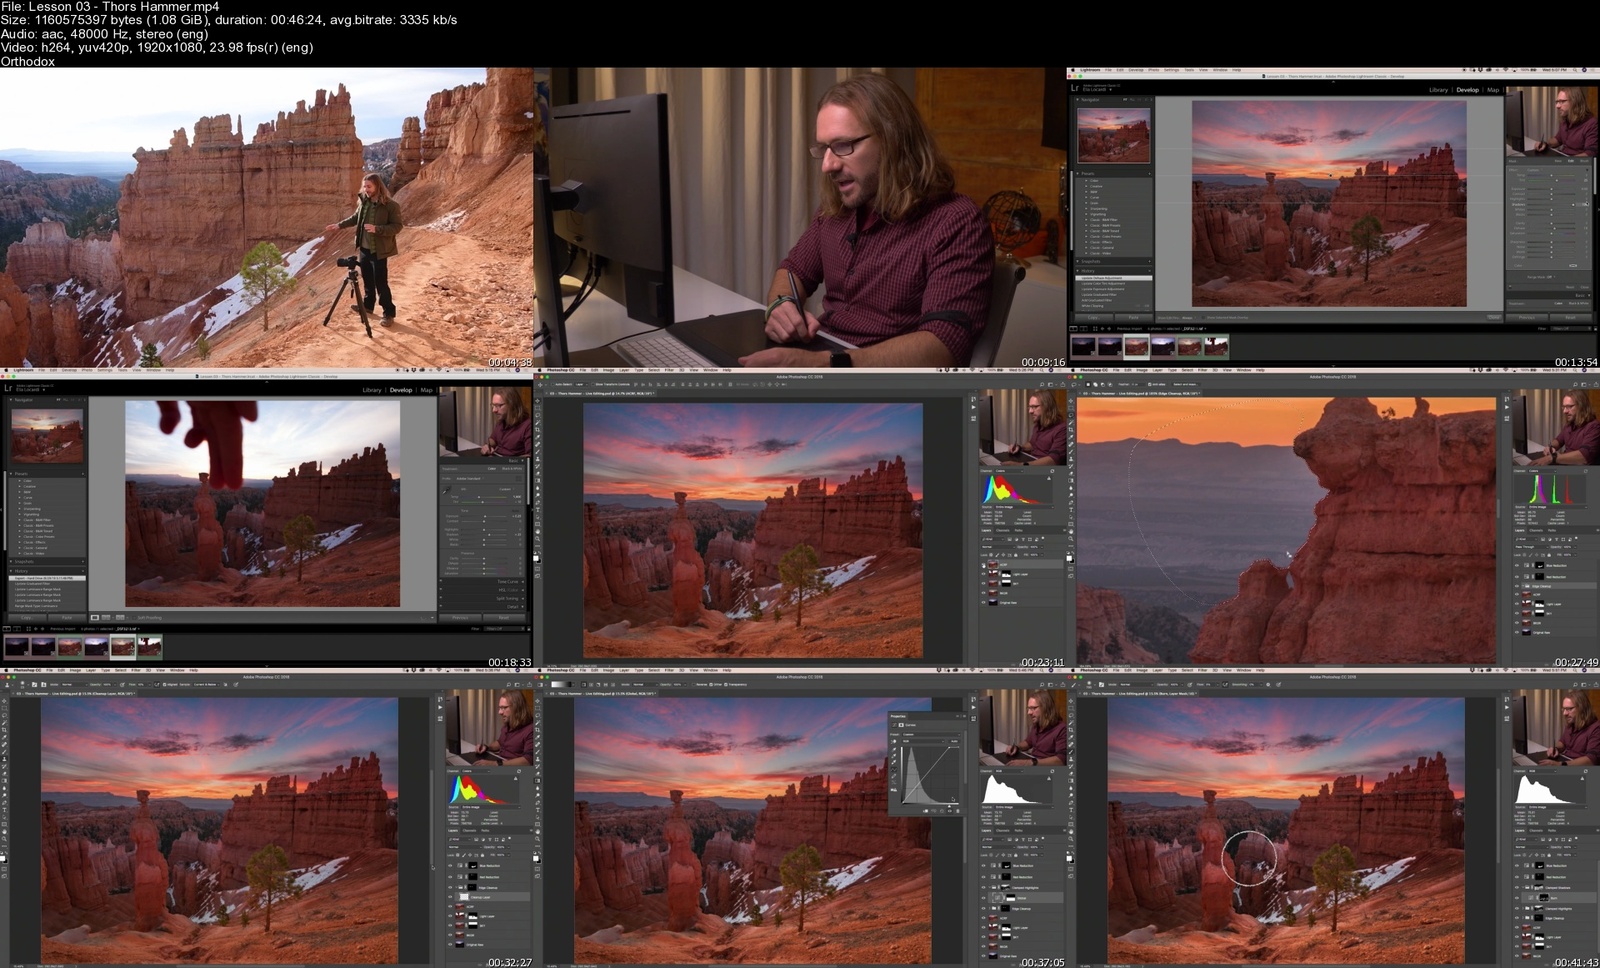1600x968 pixels.
Task: Hide the Red Reduction layer in 00:37:05 frame
Action: coord(983,877)
